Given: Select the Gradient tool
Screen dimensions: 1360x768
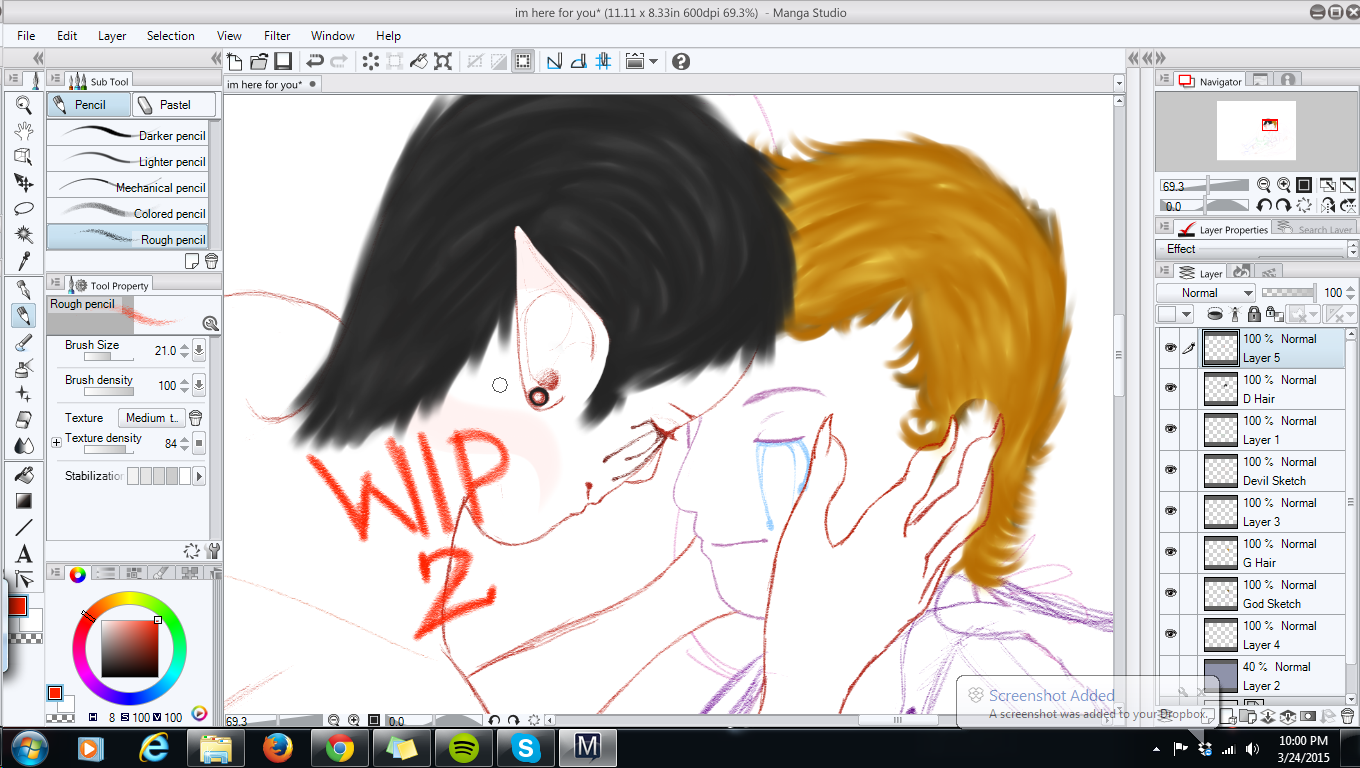Looking at the screenshot, I should point(24,501).
